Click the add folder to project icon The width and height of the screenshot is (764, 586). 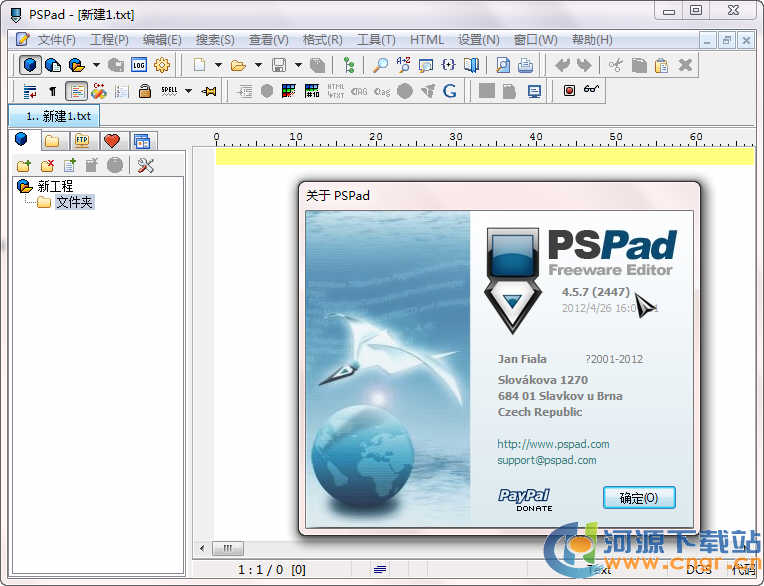tap(24, 165)
